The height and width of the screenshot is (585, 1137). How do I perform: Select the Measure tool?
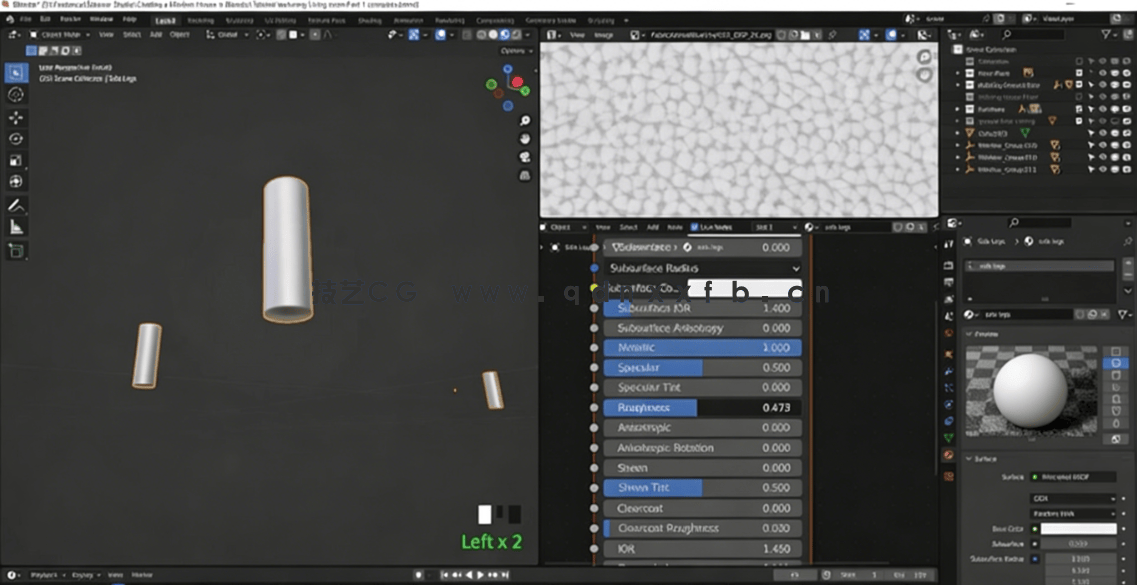pos(14,228)
